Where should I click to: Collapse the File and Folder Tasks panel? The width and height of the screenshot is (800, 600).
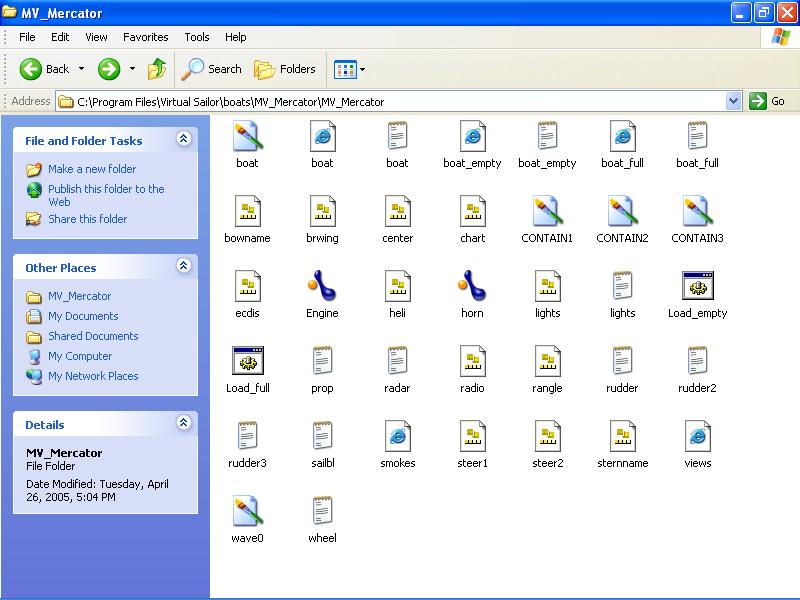(184, 138)
